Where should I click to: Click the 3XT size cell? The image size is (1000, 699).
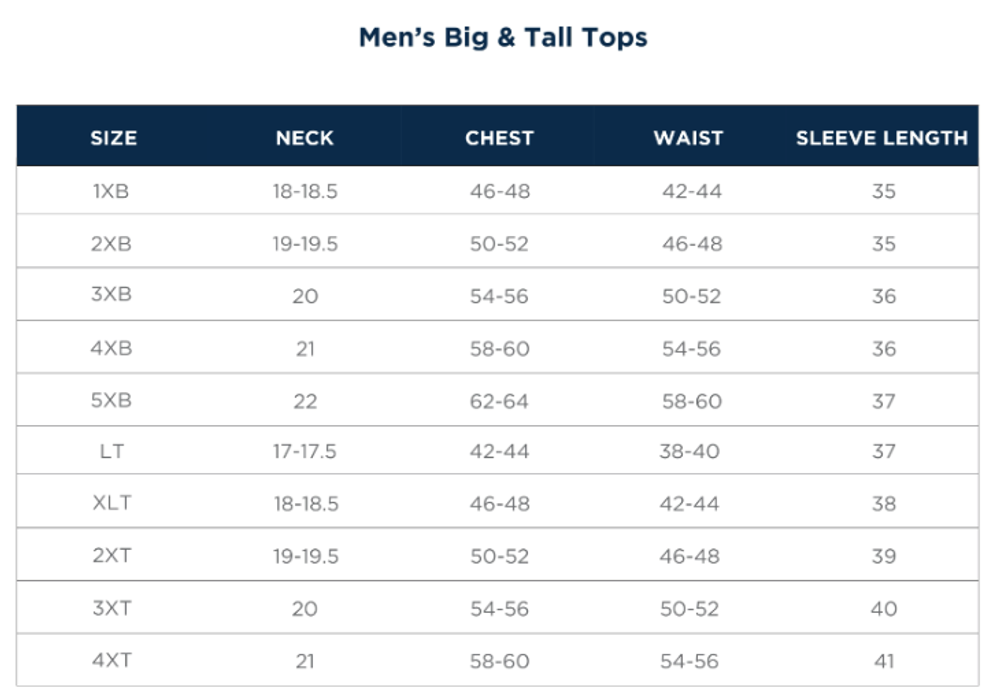coord(111,607)
